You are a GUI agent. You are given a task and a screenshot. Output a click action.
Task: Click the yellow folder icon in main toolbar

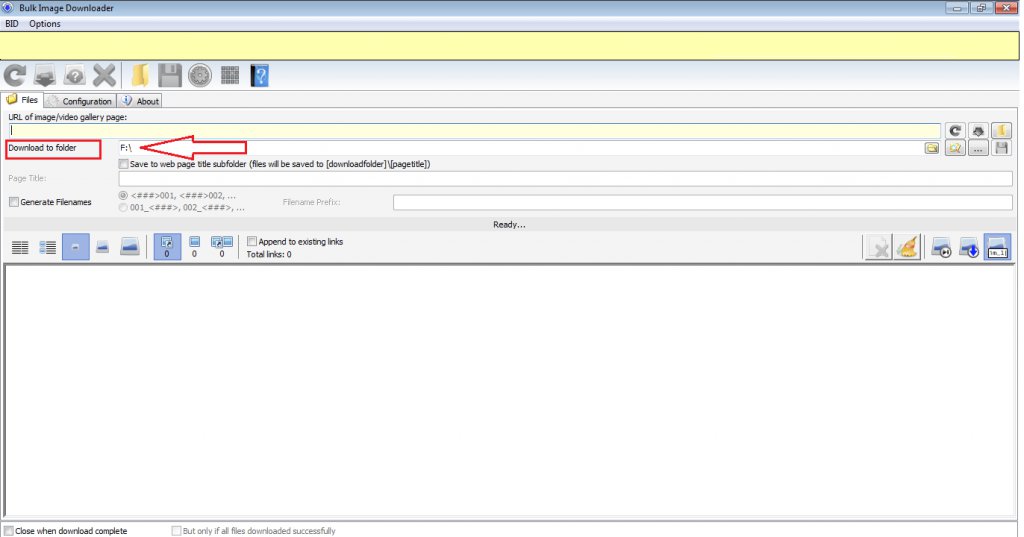(140, 76)
